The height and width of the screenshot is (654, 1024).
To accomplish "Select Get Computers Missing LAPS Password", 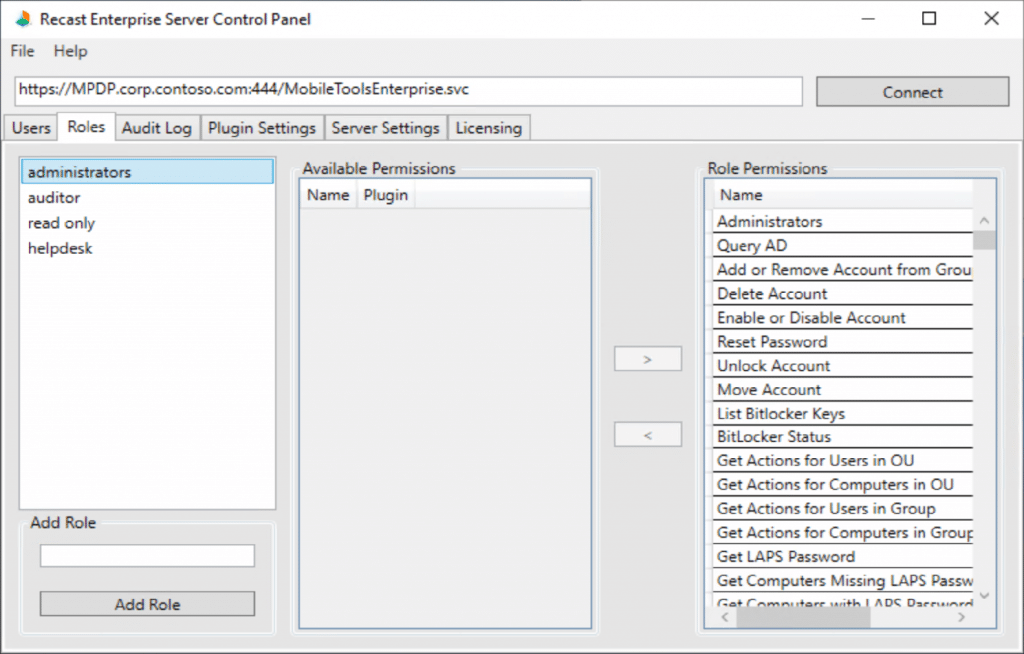I will pyautogui.click(x=842, y=581).
